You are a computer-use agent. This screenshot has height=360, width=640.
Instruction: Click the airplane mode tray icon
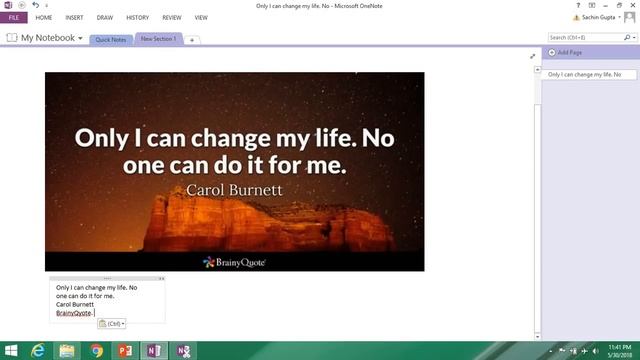pyautogui.click(x=584, y=351)
